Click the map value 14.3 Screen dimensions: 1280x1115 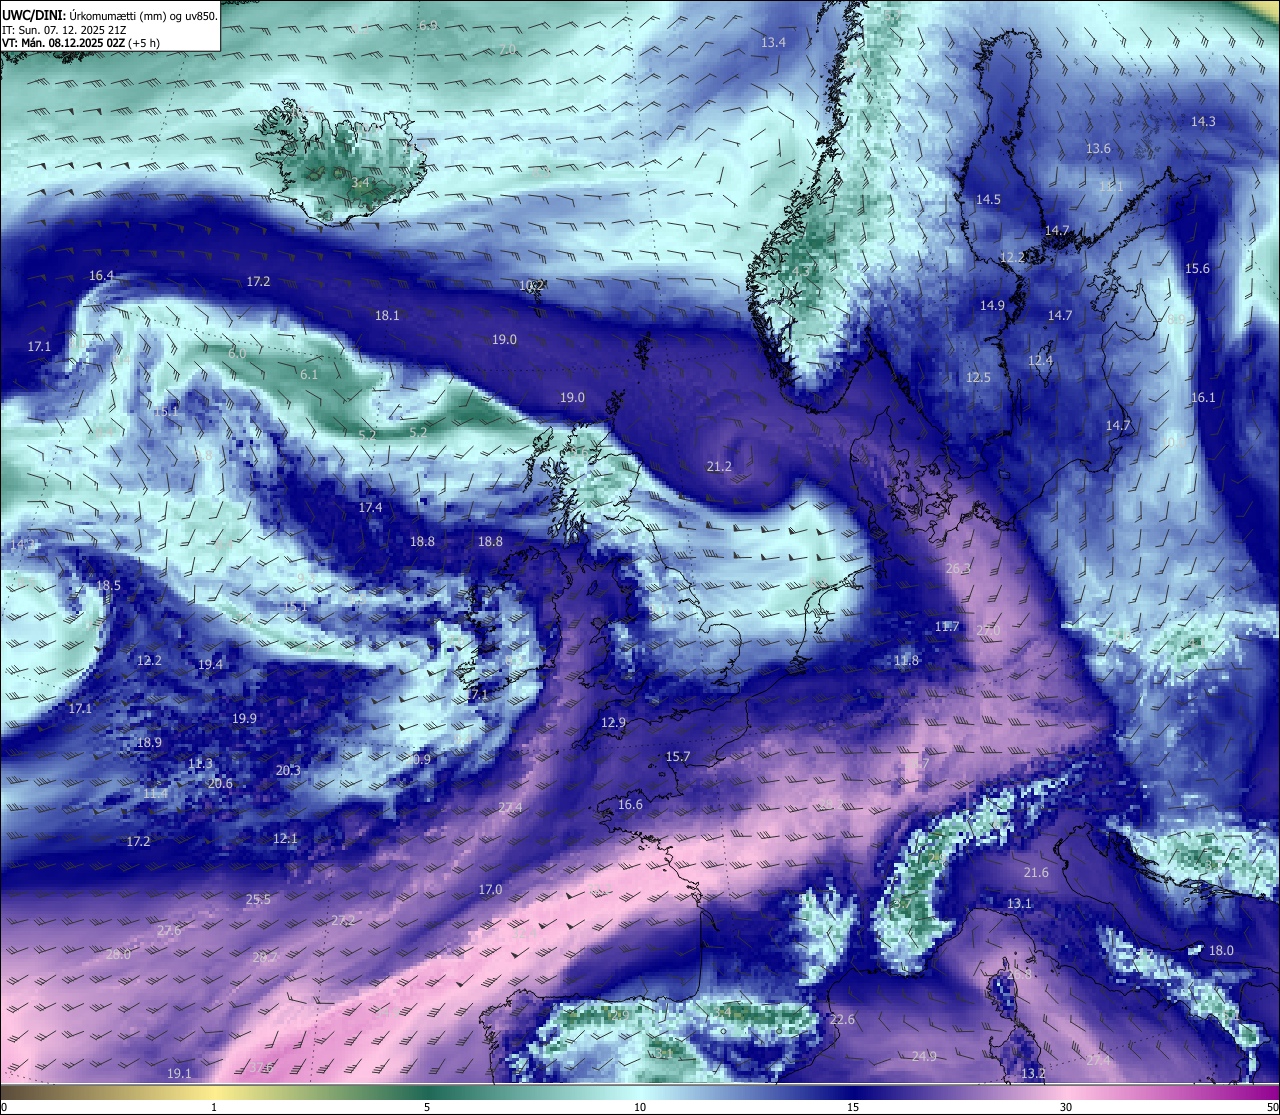pos(1203,122)
